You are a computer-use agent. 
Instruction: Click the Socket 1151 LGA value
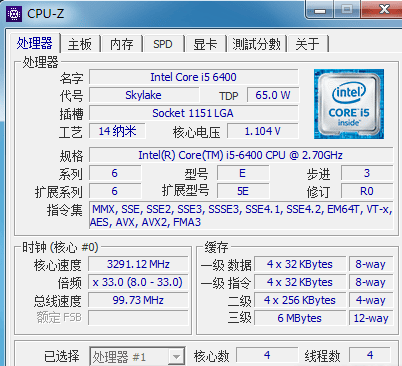[x=194, y=113]
